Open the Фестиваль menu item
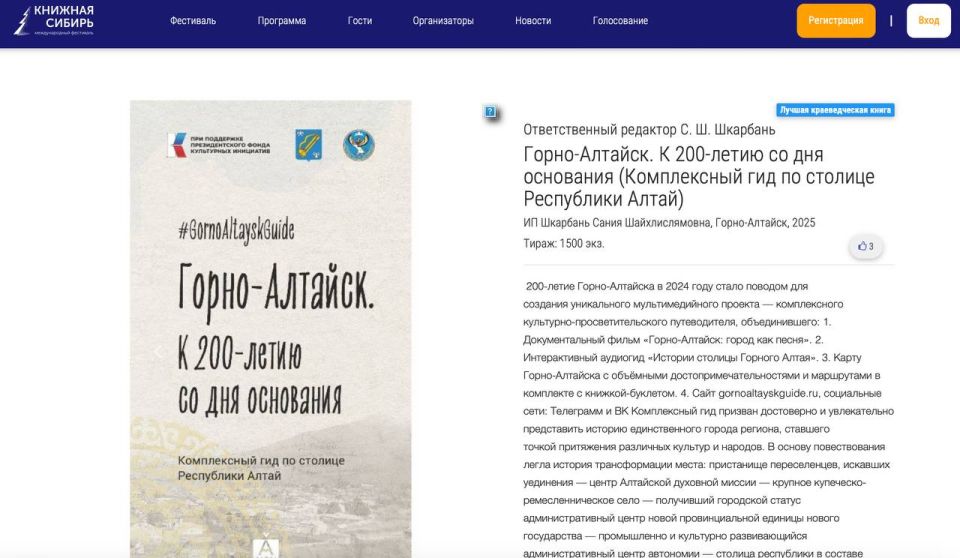This screenshot has height=558, width=960. [x=193, y=21]
